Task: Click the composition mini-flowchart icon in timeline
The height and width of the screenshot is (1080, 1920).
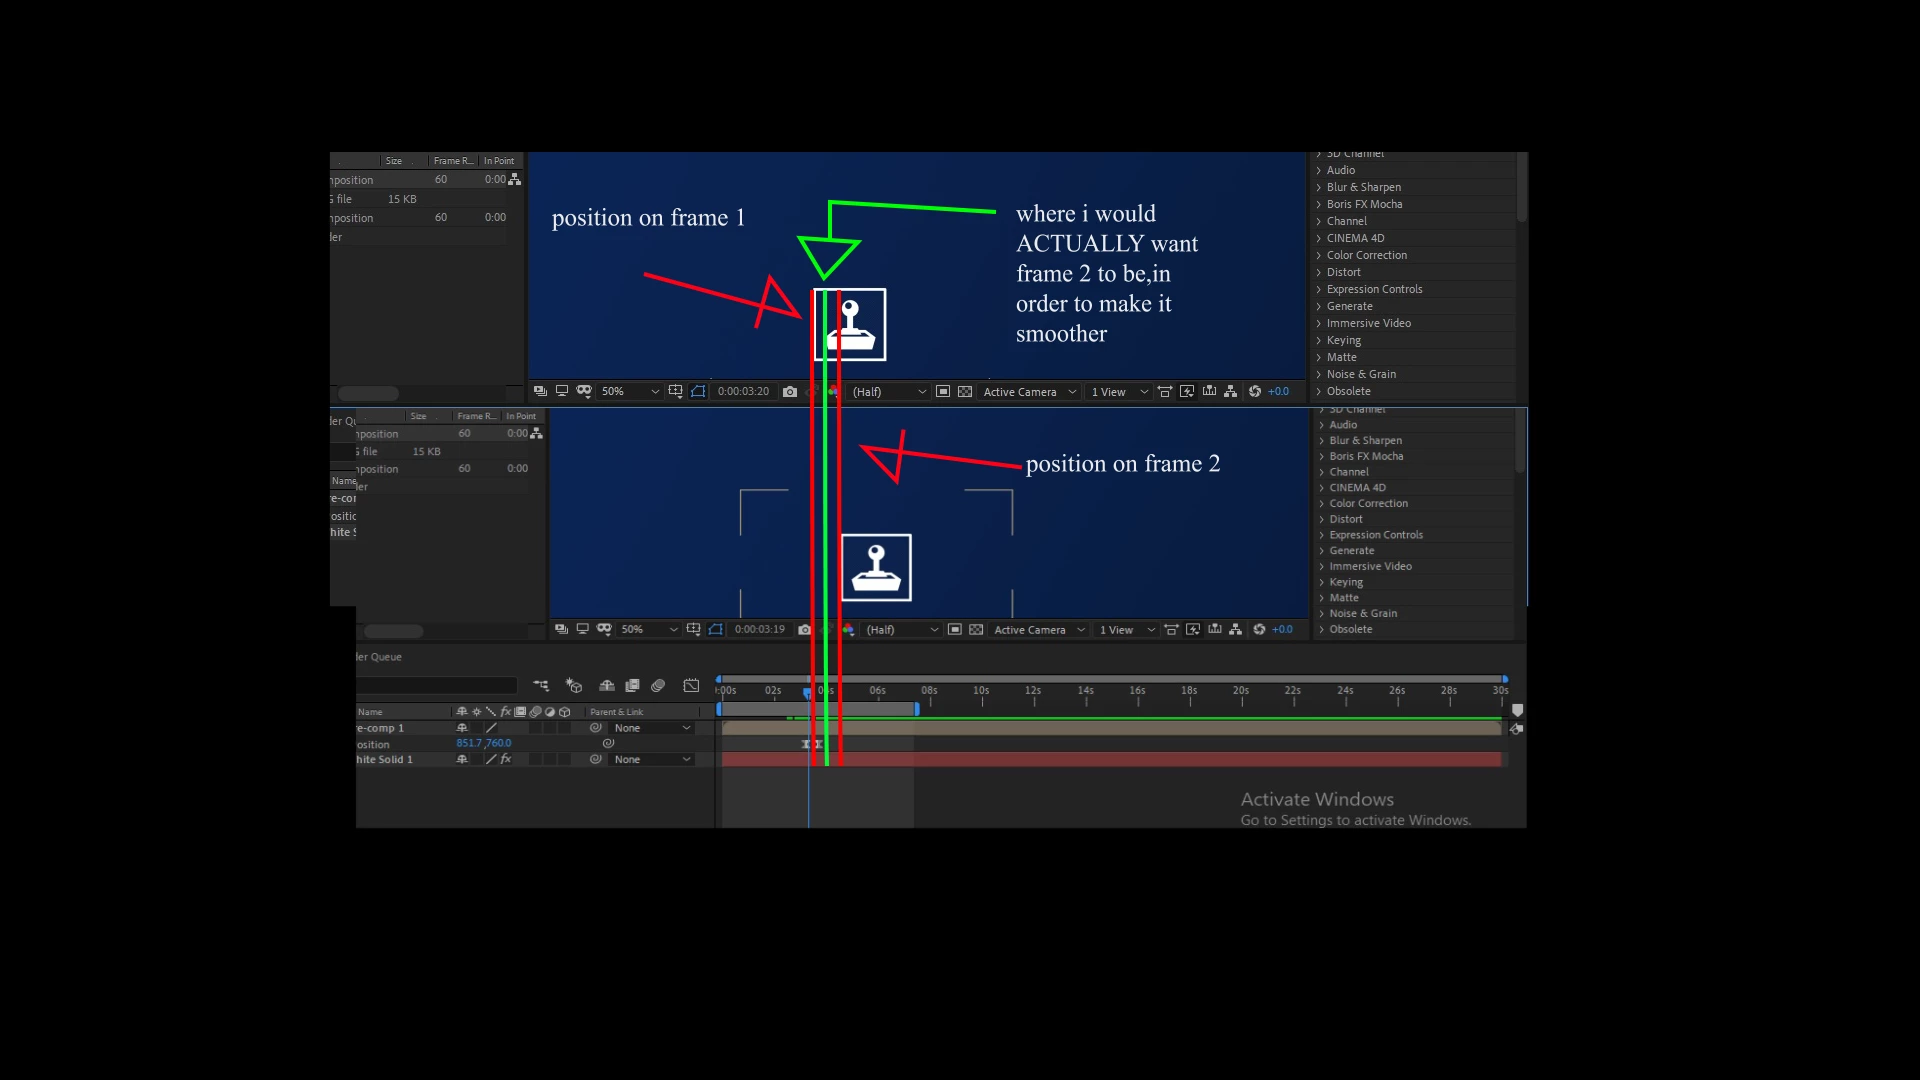Action: [x=541, y=686]
